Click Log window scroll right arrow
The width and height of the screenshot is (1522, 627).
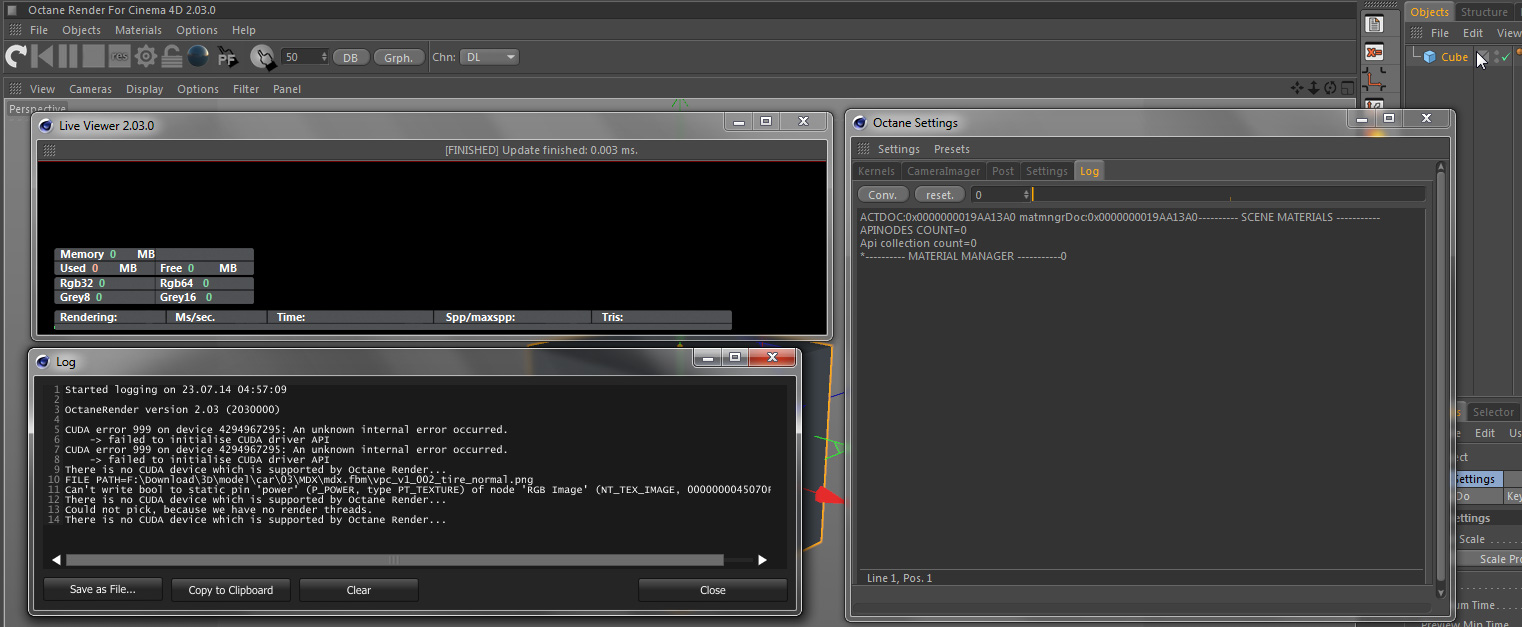762,560
